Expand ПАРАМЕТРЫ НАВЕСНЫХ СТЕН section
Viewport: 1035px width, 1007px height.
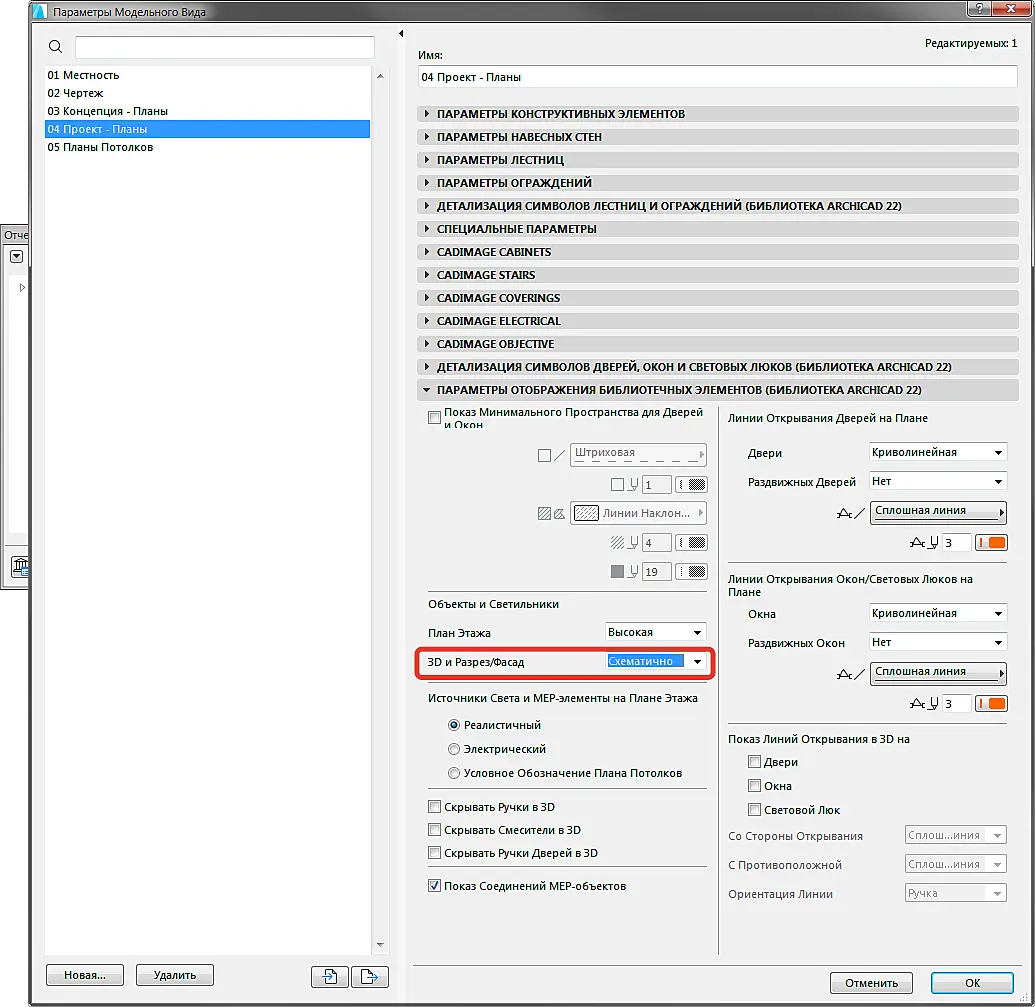(718, 137)
